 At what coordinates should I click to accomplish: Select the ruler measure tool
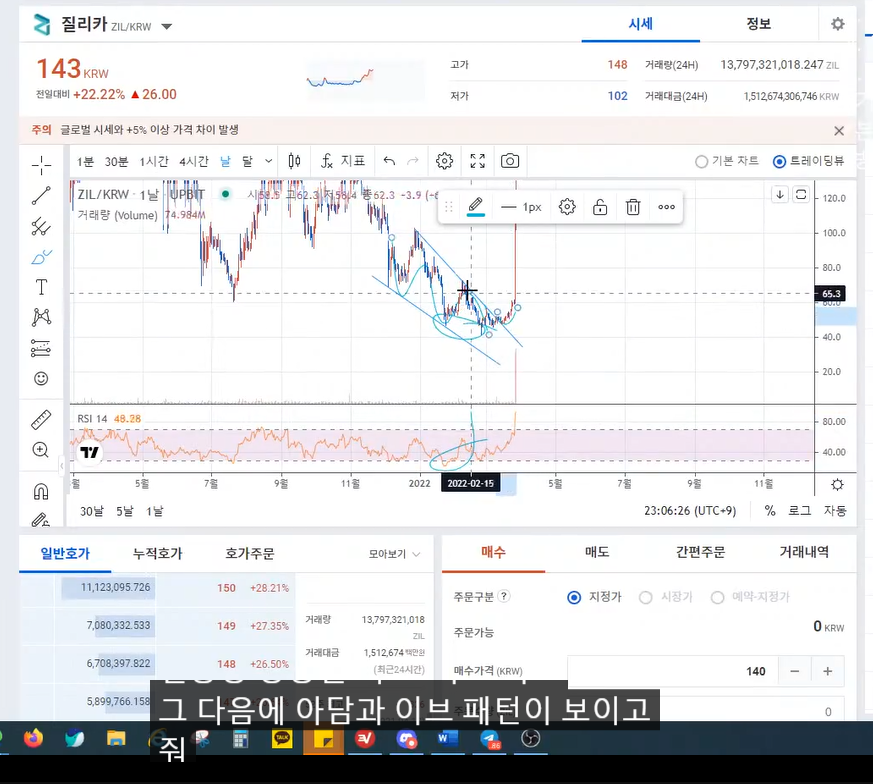41,419
